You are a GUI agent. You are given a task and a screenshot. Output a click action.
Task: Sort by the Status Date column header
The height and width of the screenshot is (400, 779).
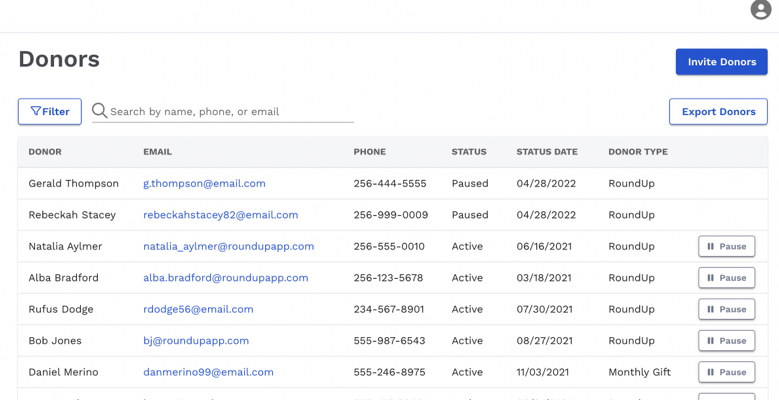546,152
